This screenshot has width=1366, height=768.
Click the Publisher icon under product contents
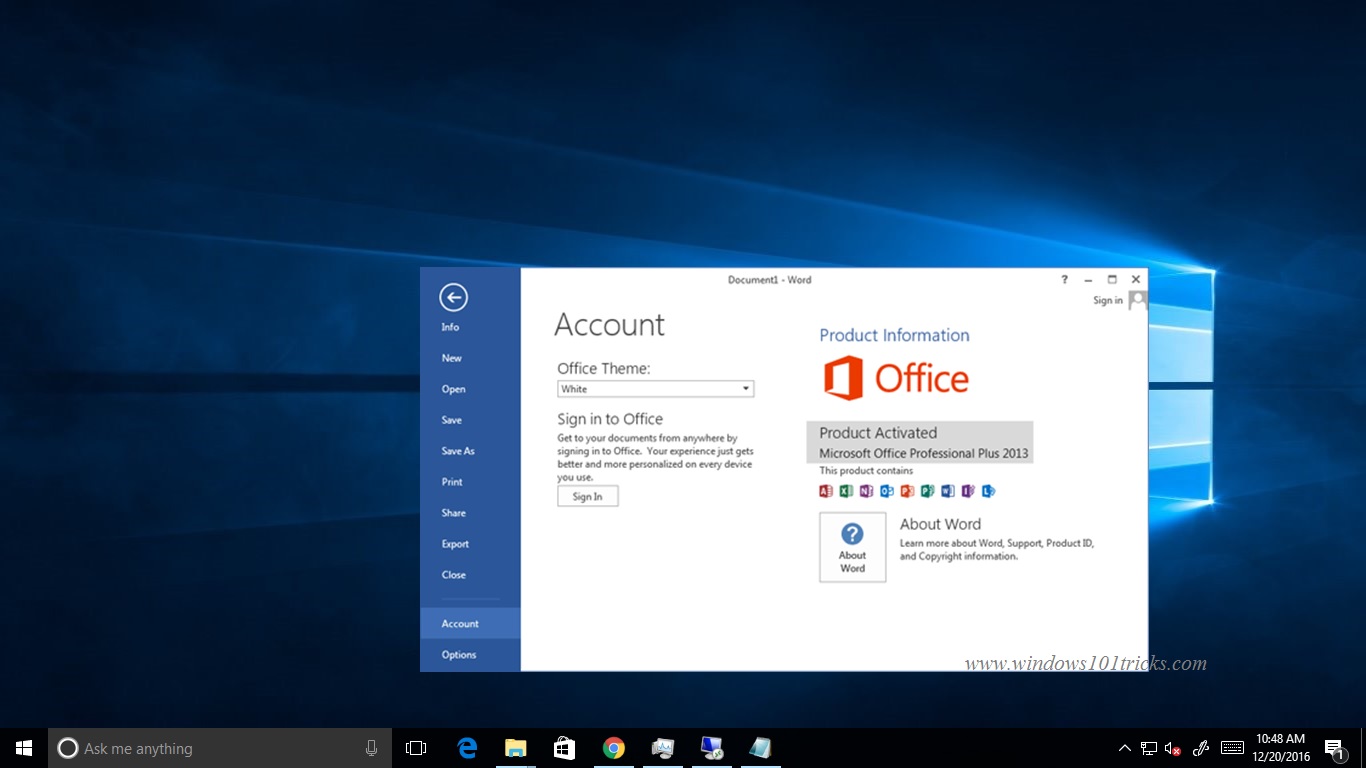[927, 491]
